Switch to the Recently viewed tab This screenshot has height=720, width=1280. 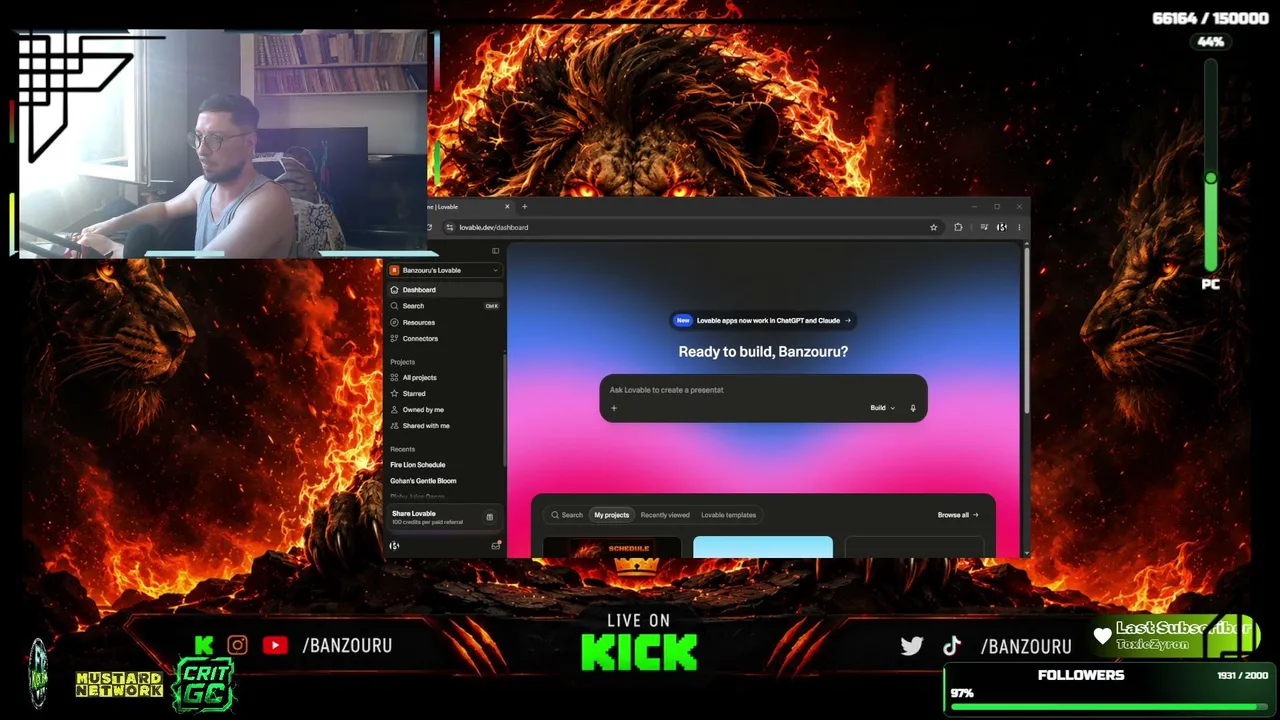(x=665, y=515)
